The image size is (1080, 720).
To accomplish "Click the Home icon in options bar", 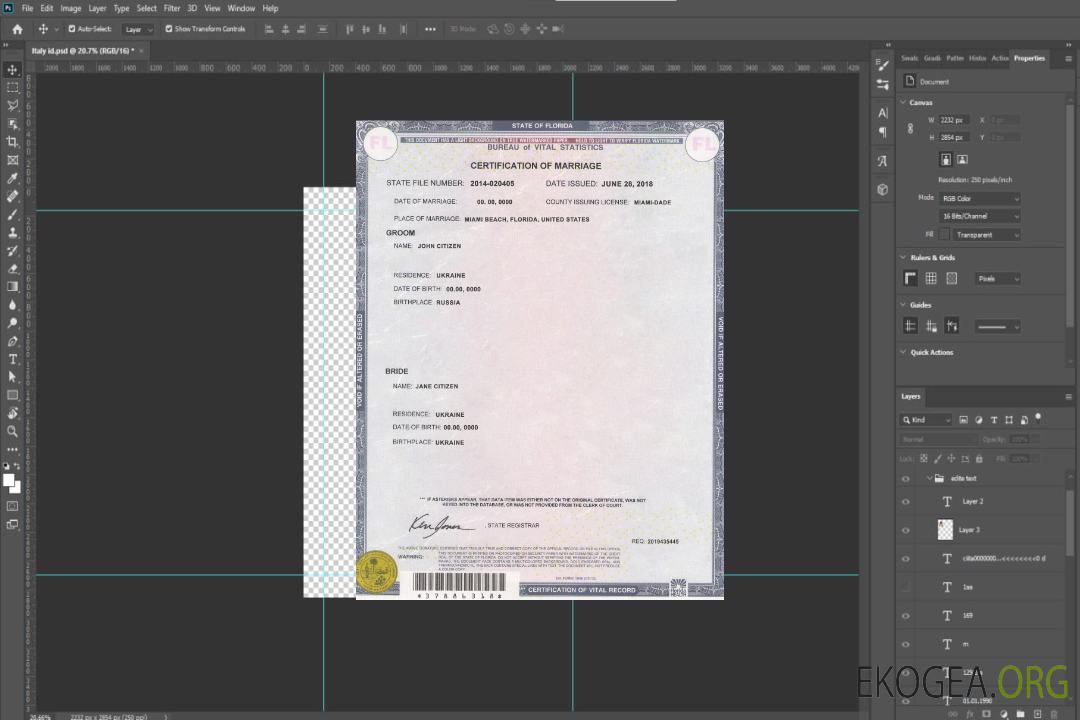I will point(17,29).
